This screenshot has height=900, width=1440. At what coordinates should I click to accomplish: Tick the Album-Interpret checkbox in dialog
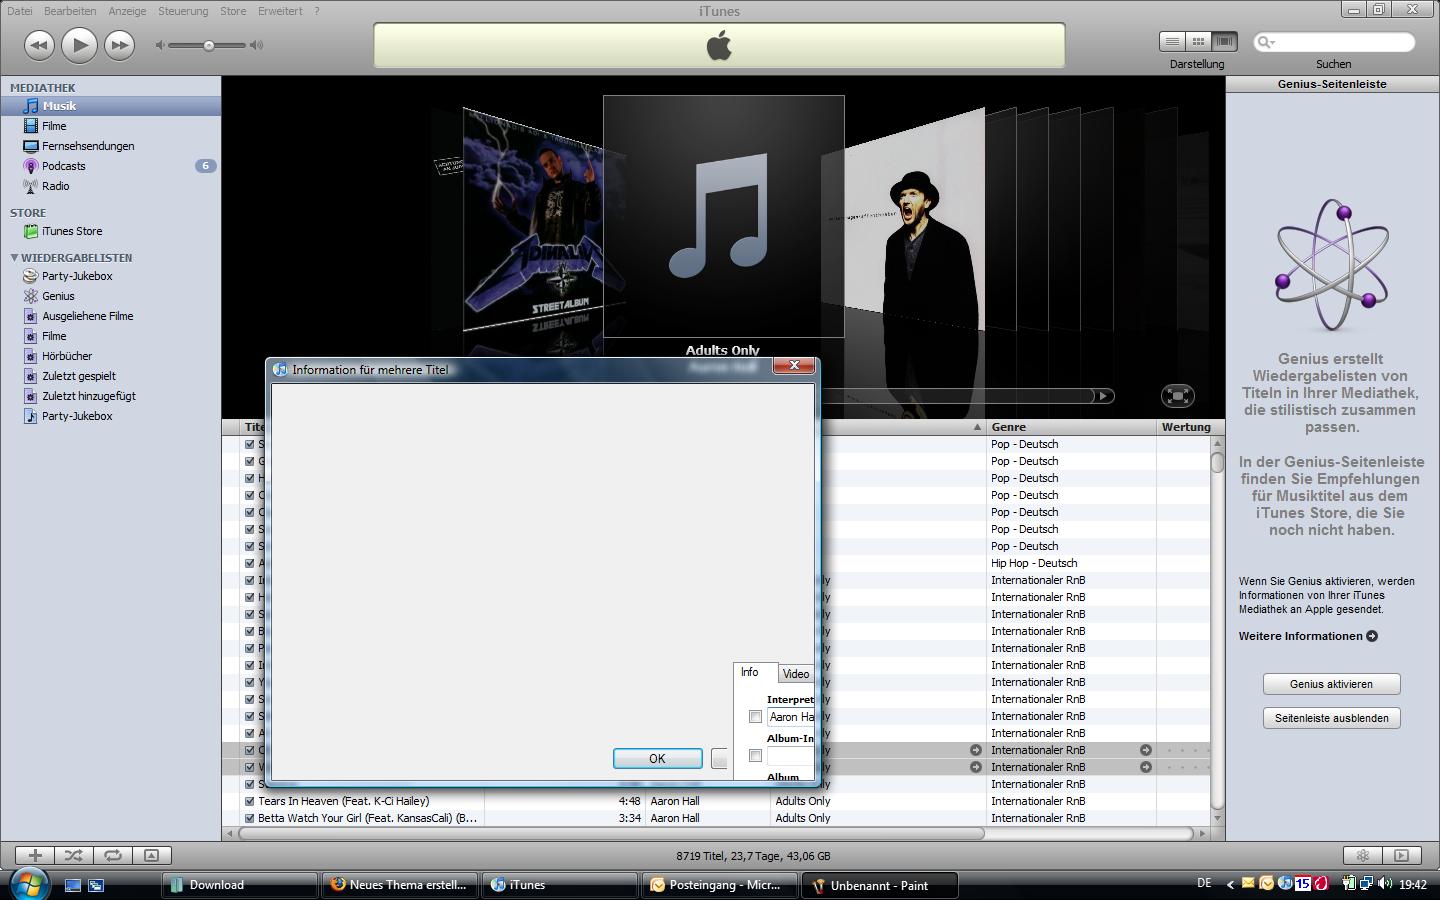click(x=755, y=756)
